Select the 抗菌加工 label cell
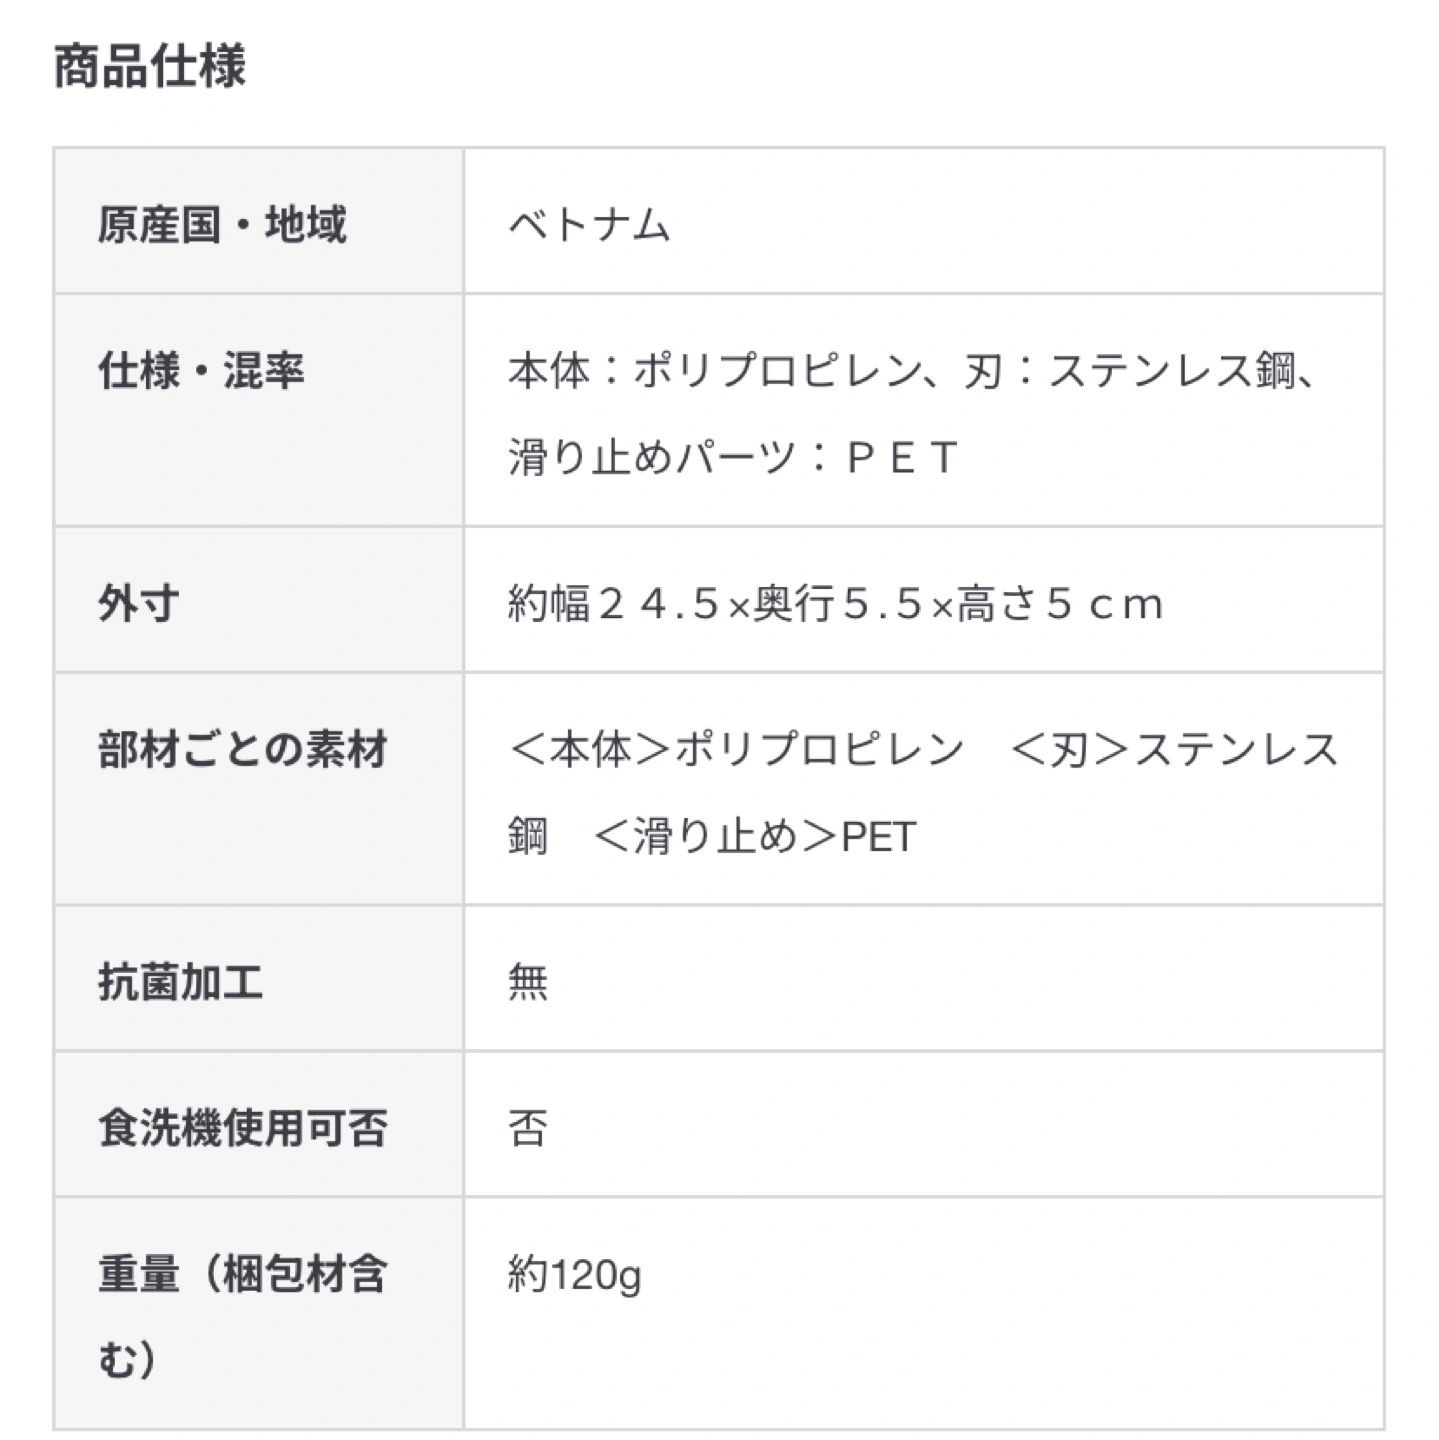This screenshot has height=1440, width=1439. coord(258,979)
